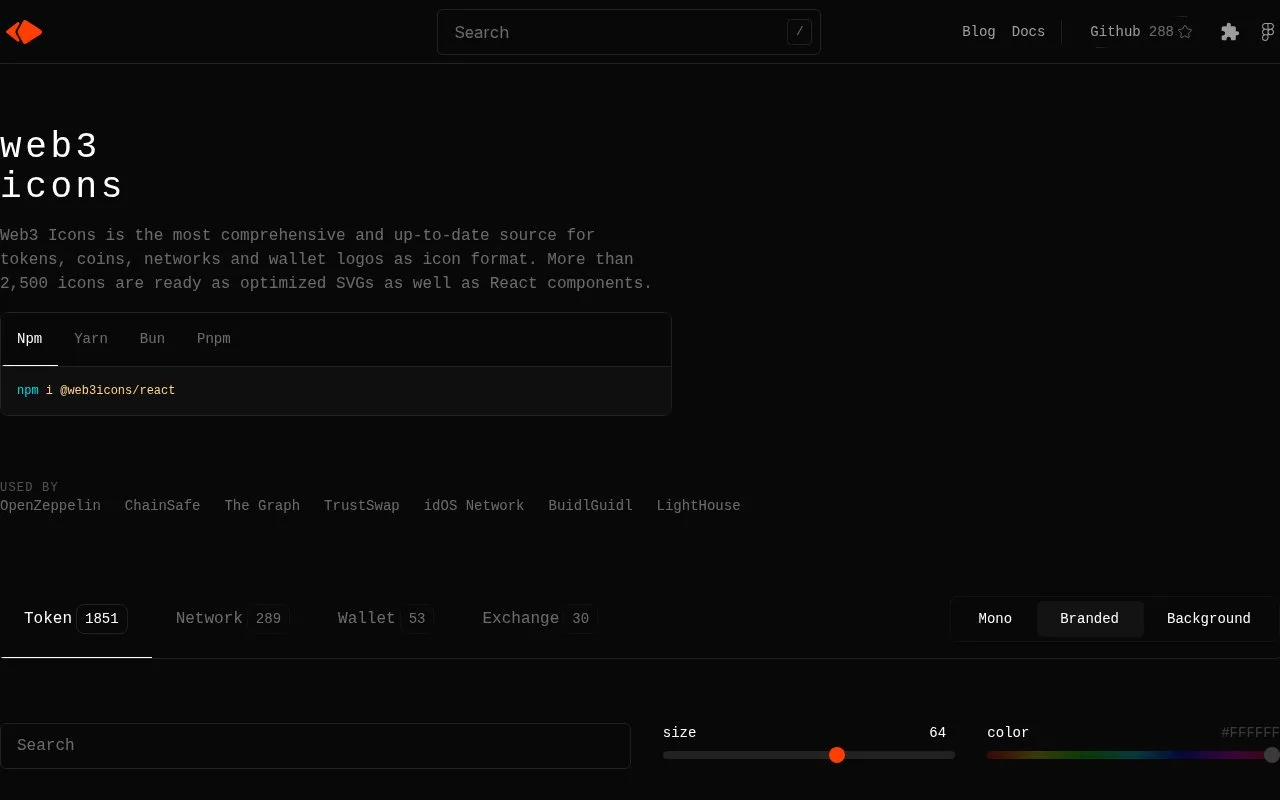Click the size value 64

coord(937,733)
